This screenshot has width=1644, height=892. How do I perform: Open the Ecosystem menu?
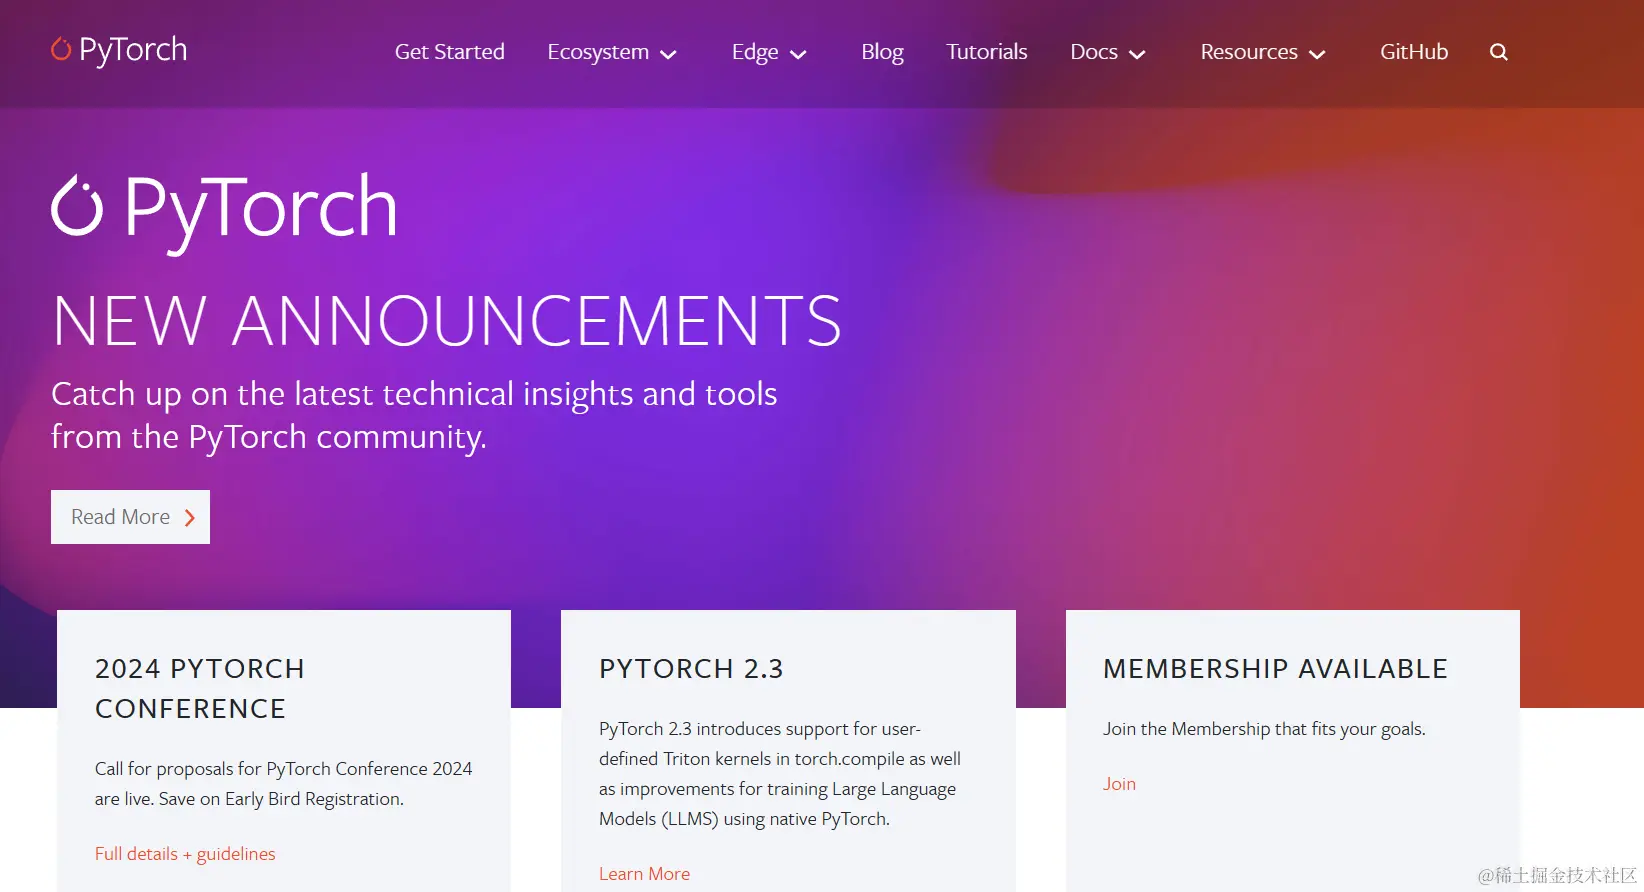[598, 52]
